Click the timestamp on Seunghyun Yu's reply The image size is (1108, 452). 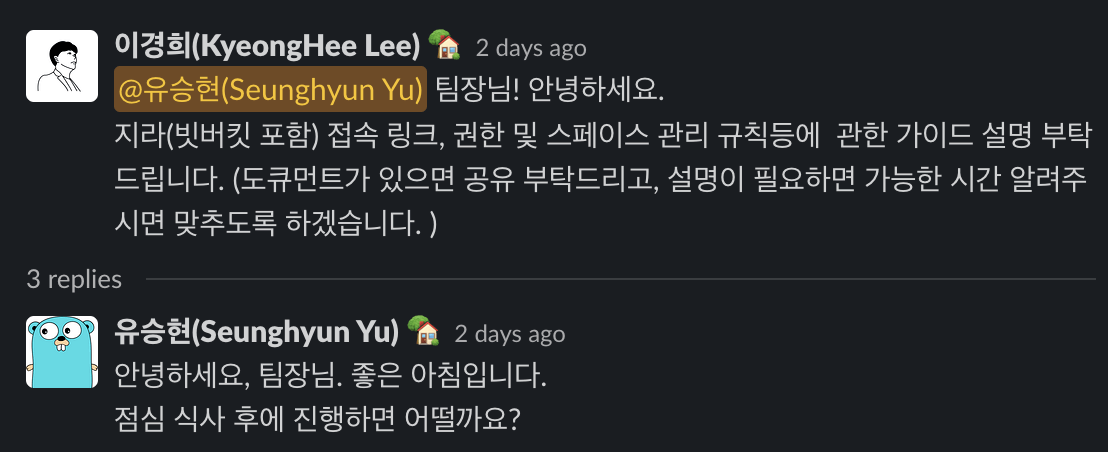click(509, 333)
